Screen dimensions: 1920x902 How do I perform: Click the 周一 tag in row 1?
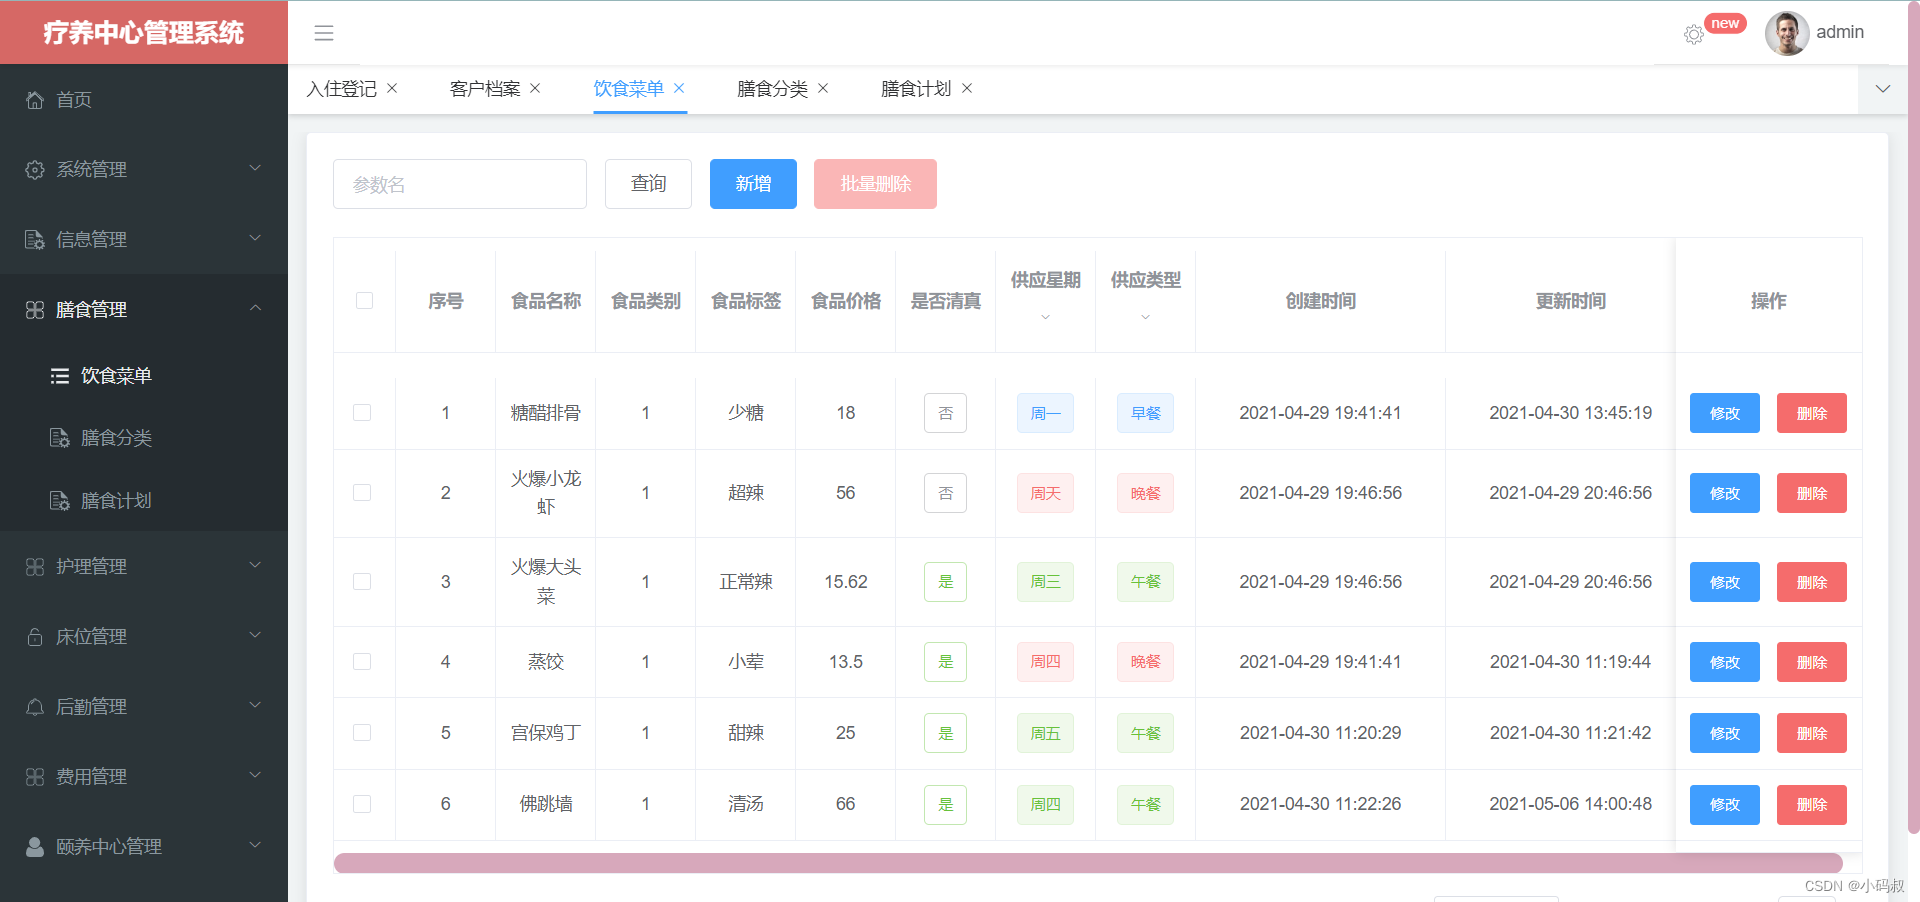(1045, 413)
